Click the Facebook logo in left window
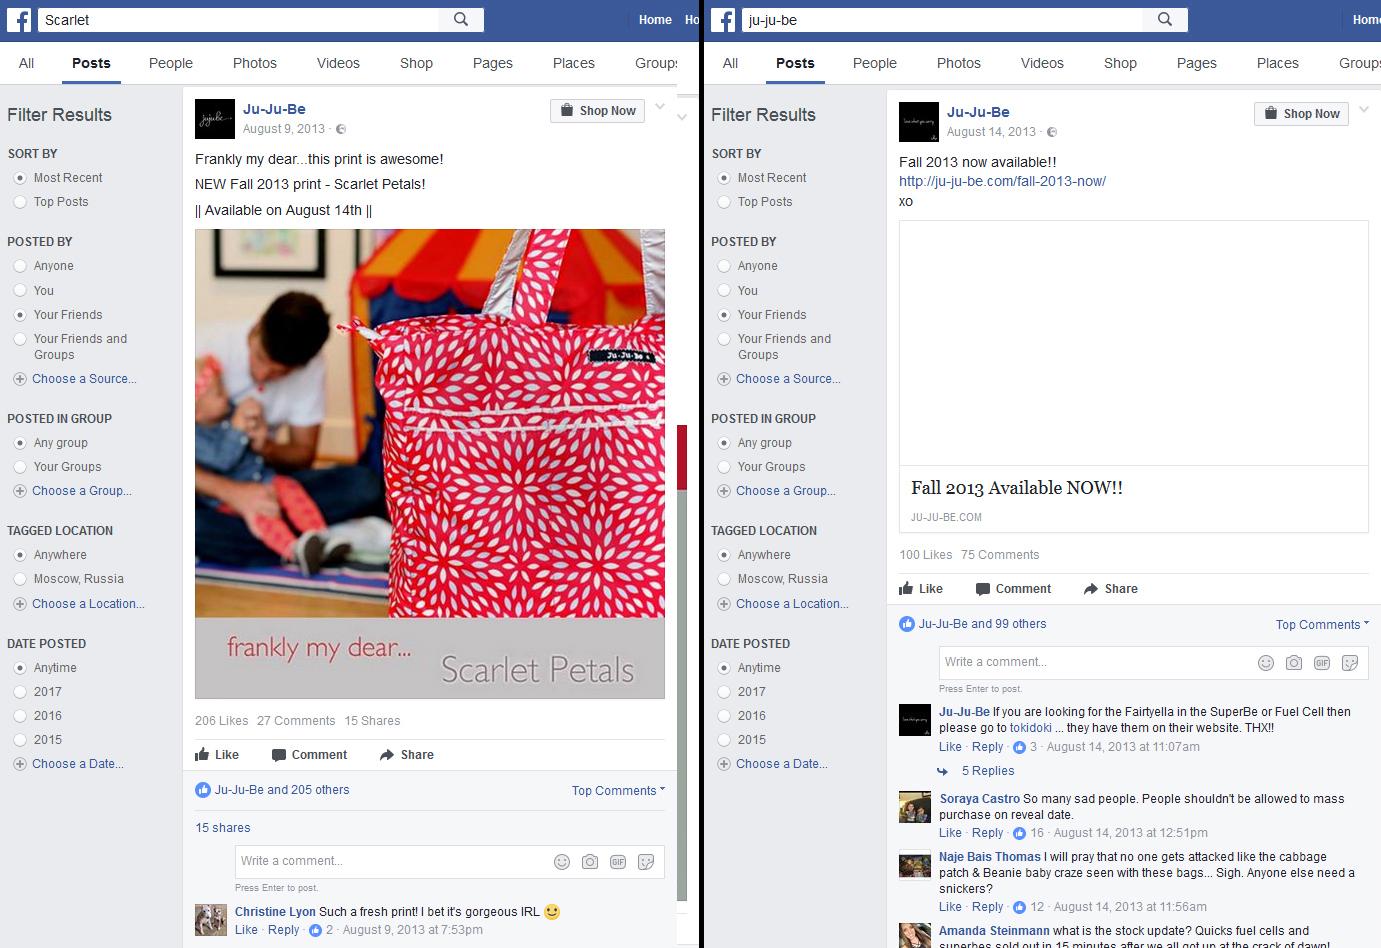1381x948 pixels. [x=18, y=20]
